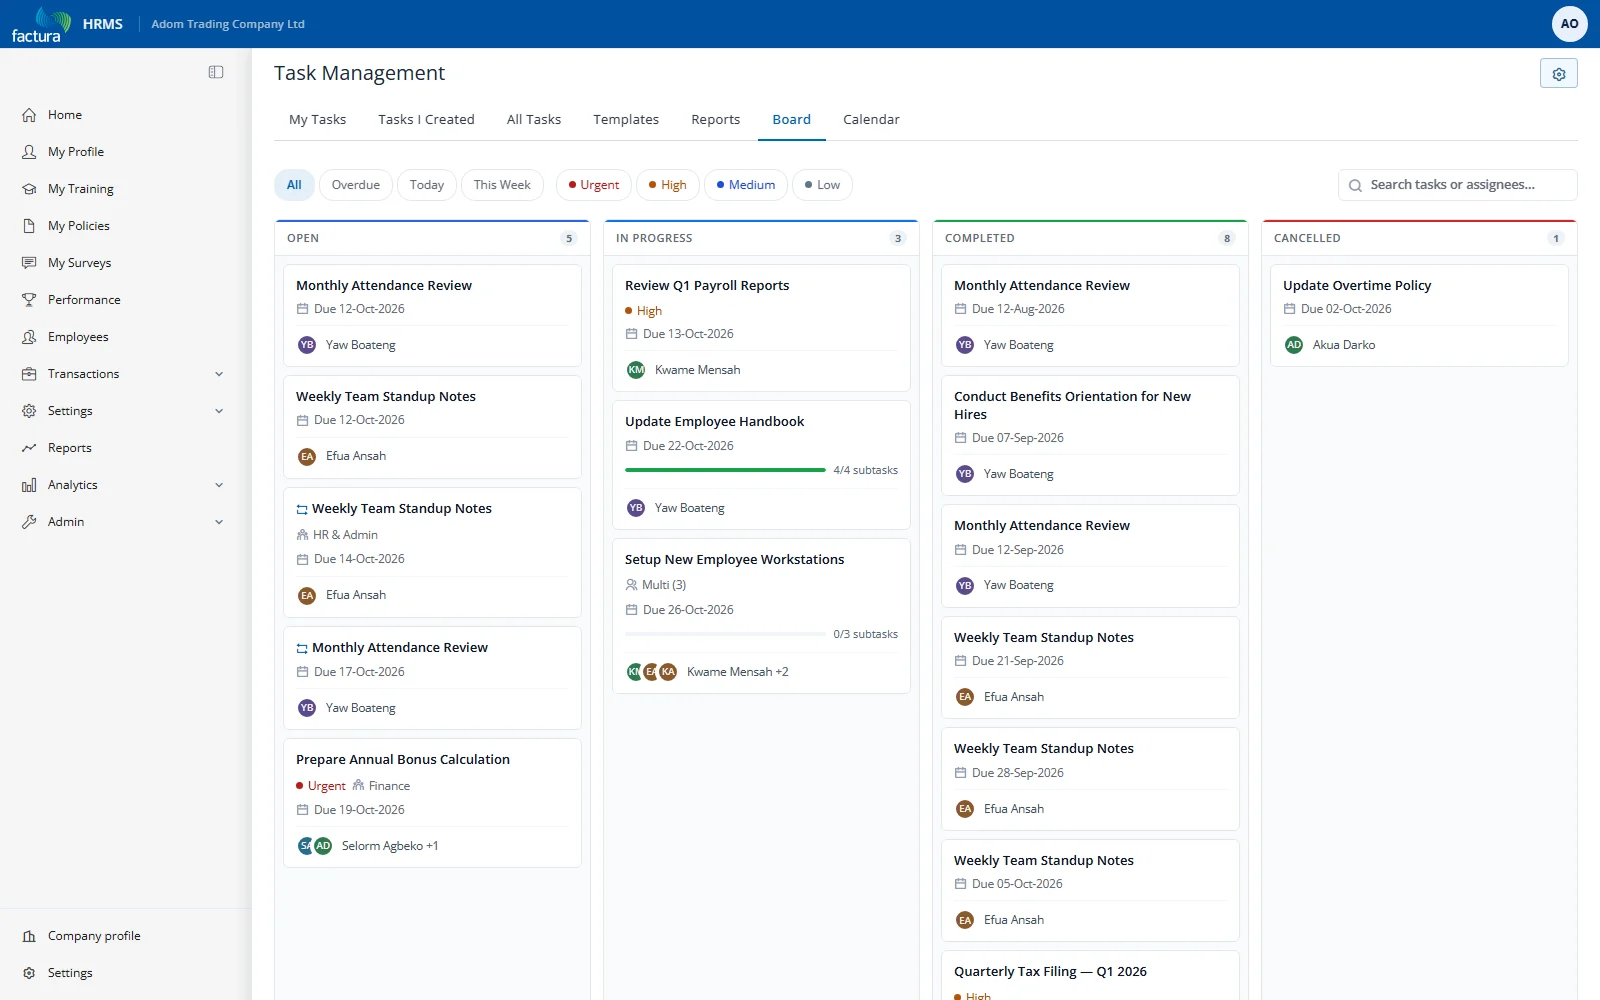Viewport: 1600px width, 1000px height.
Task: Switch to the Calendar tab
Action: [x=871, y=120]
